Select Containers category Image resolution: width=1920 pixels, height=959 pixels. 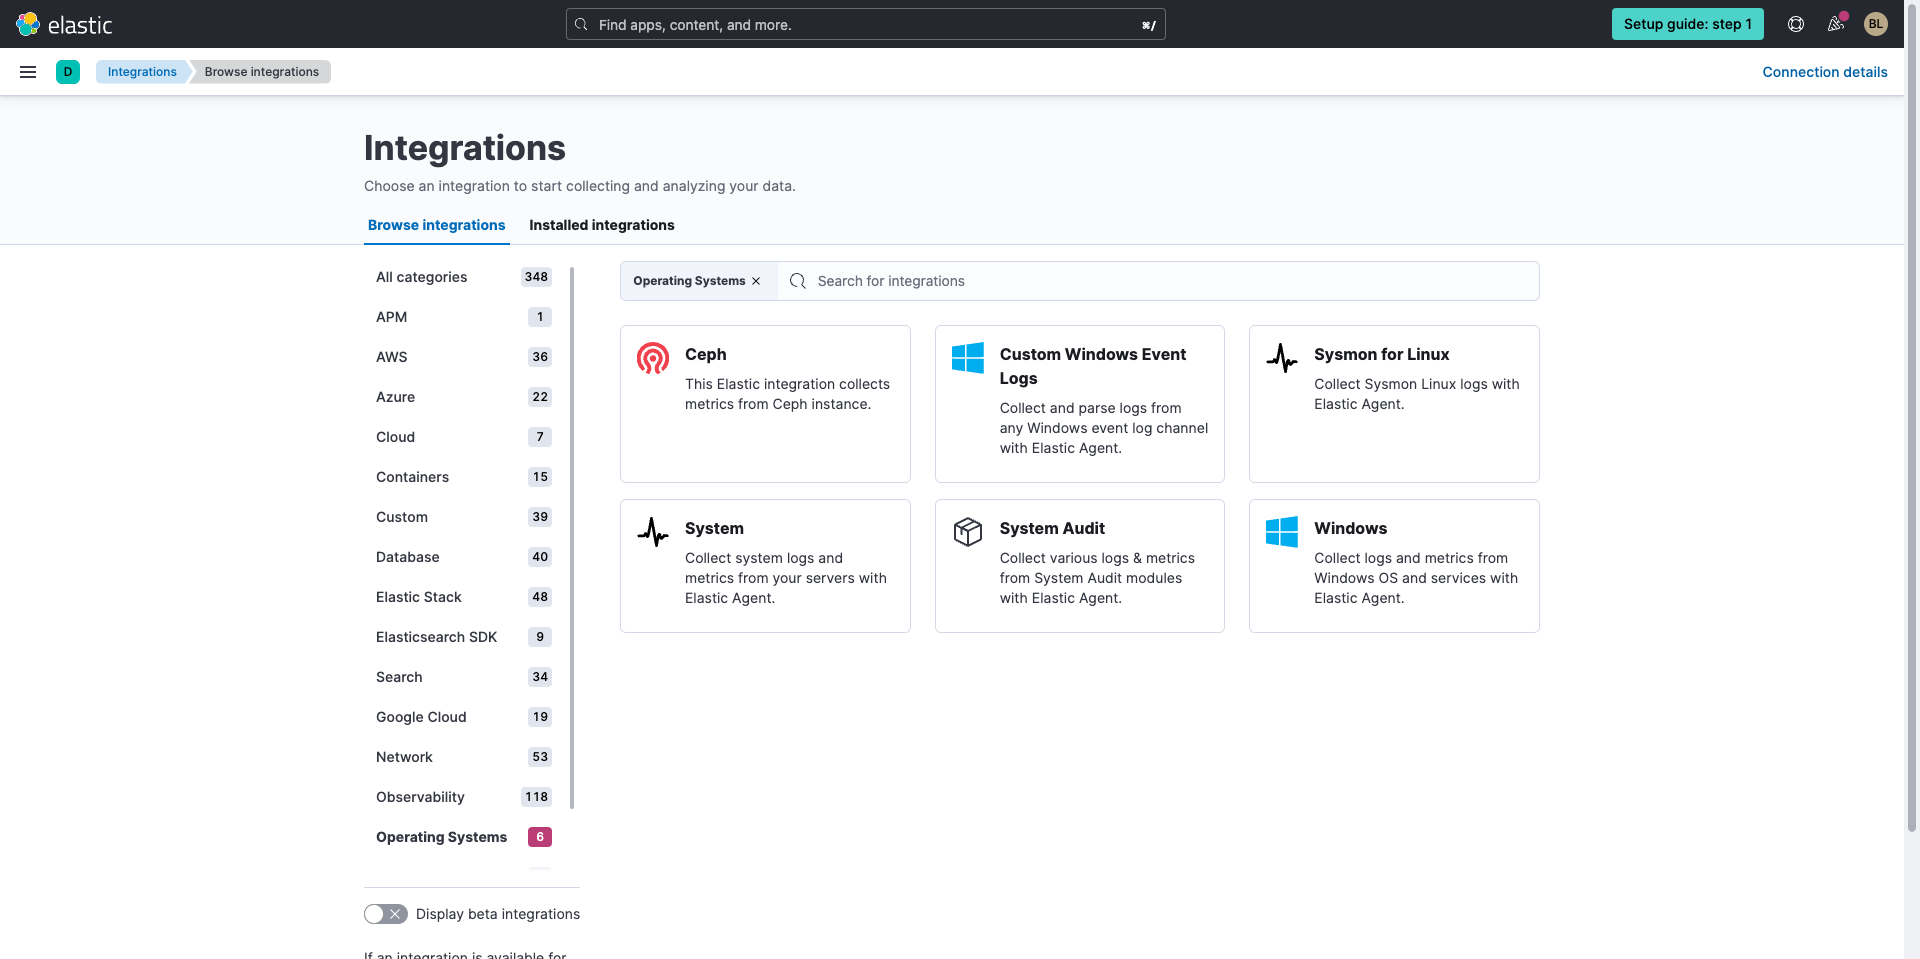coord(464,477)
